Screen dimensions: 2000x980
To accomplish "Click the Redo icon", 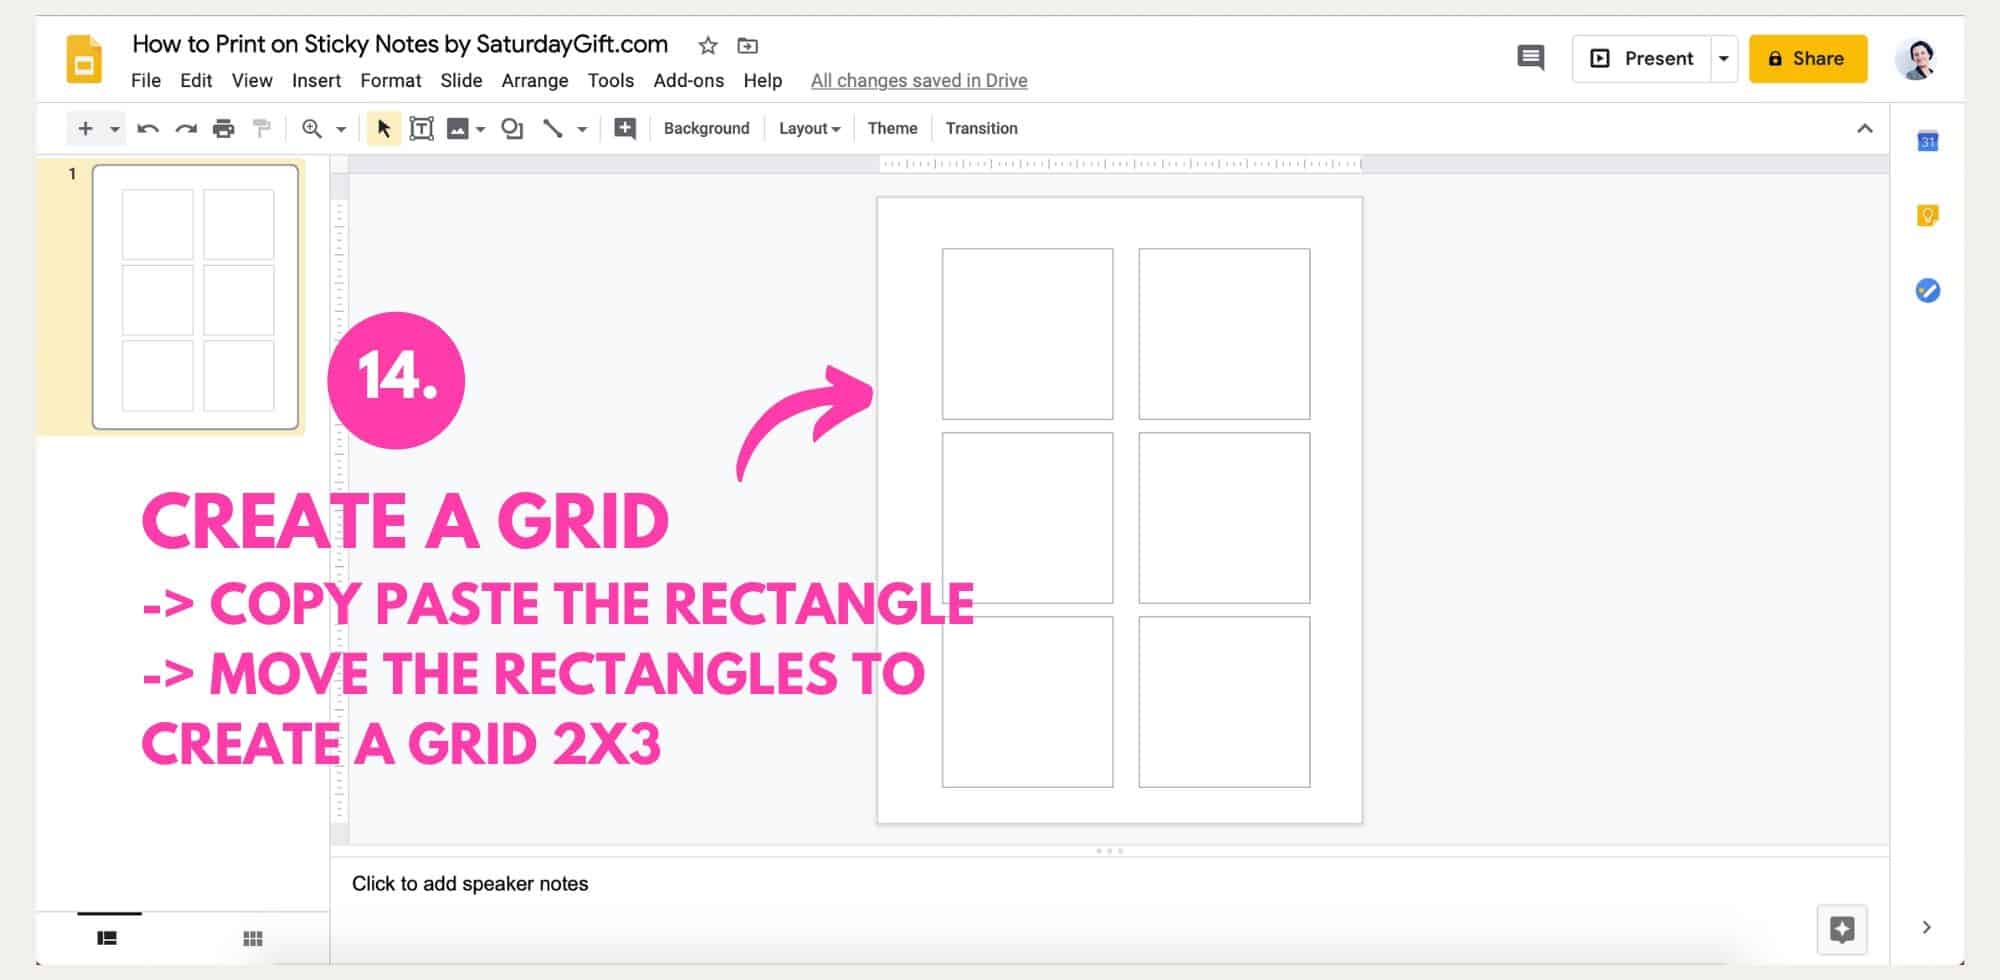I will tap(185, 128).
